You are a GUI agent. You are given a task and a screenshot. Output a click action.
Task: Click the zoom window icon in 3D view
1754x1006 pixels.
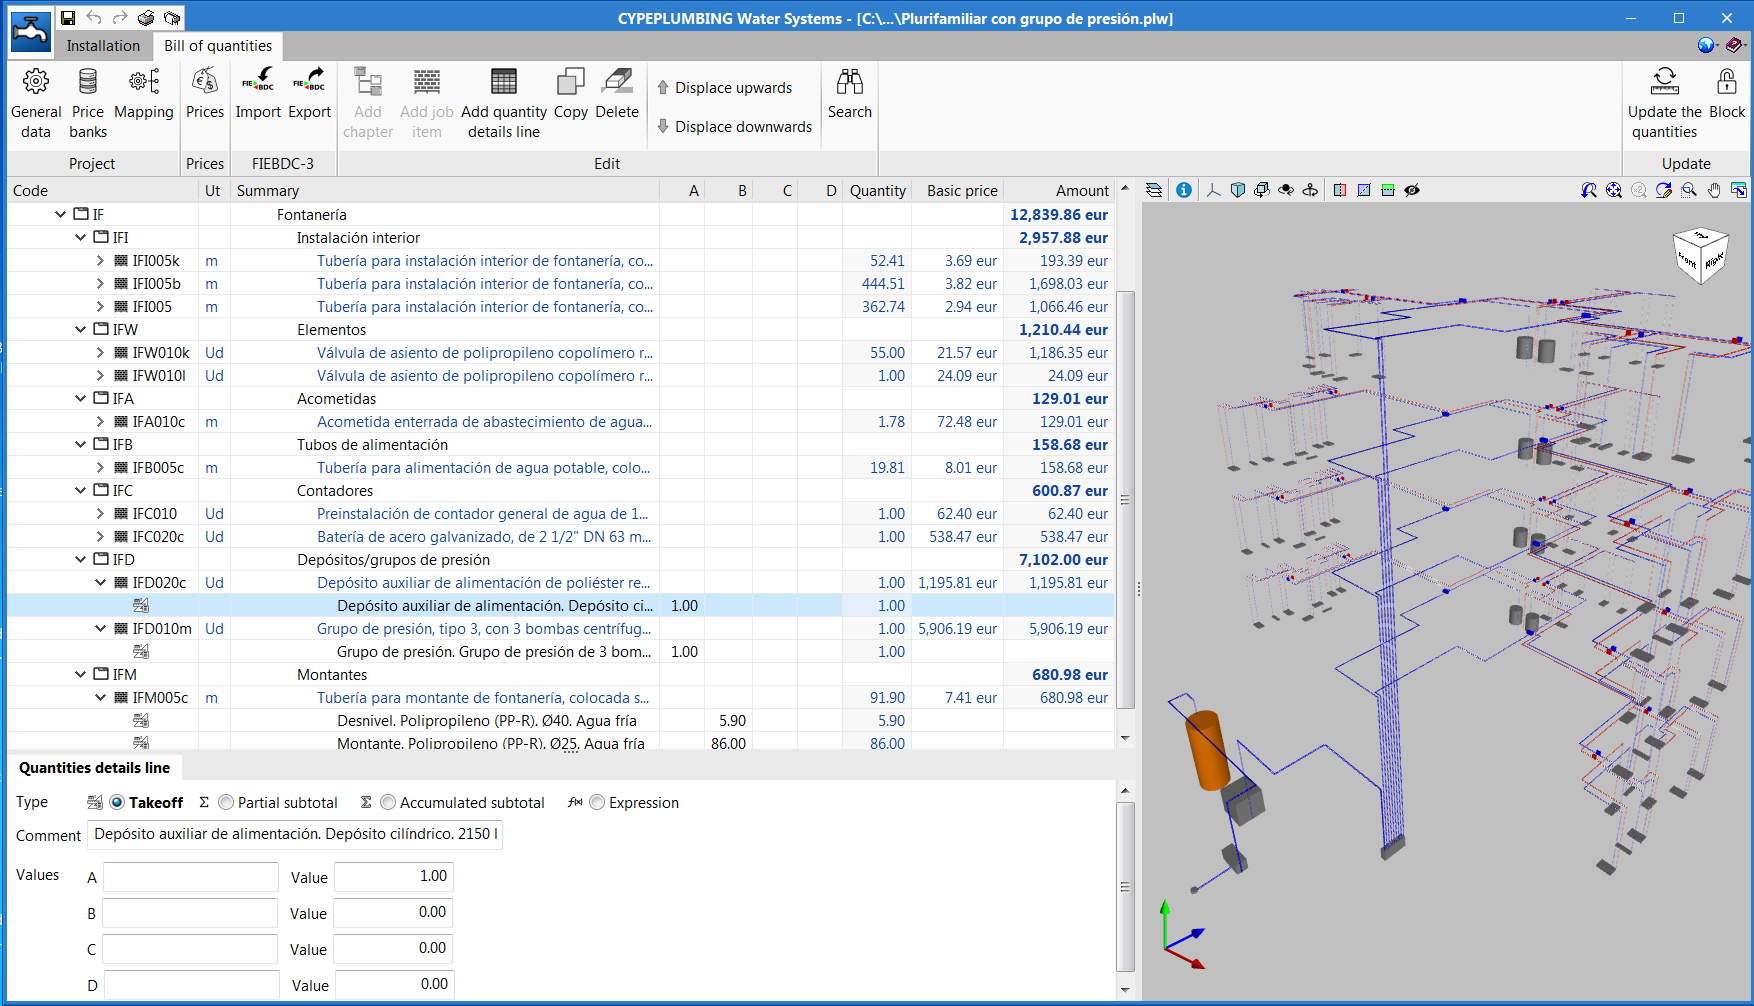1688,189
